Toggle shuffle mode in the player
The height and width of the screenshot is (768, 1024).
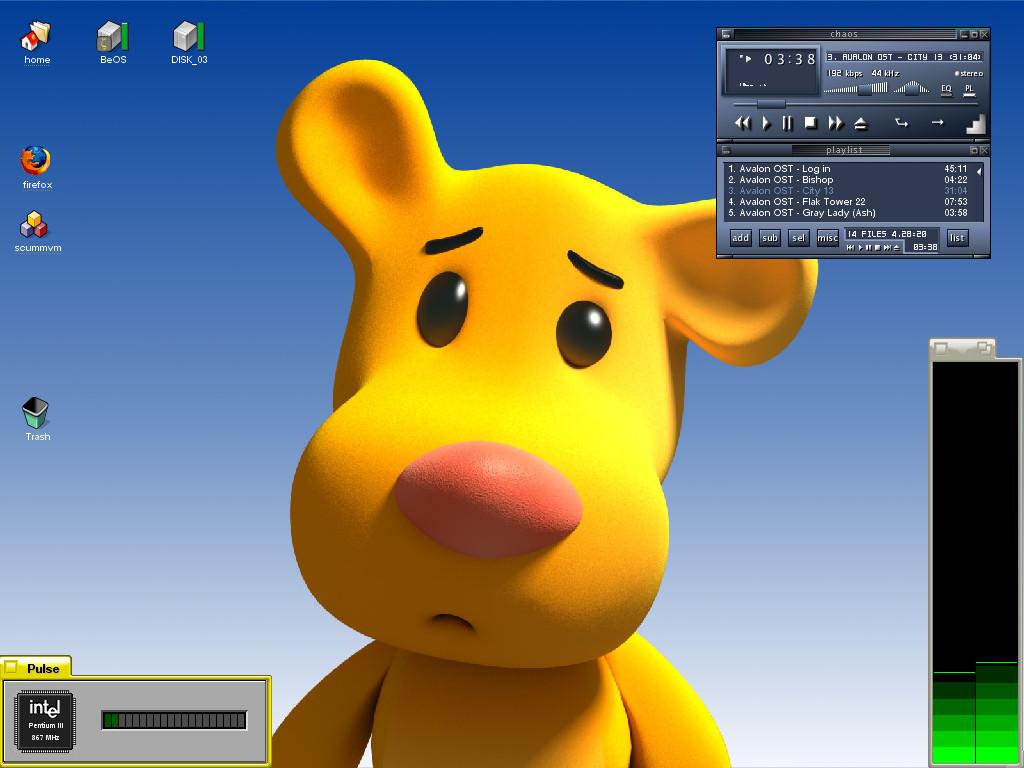[901, 122]
